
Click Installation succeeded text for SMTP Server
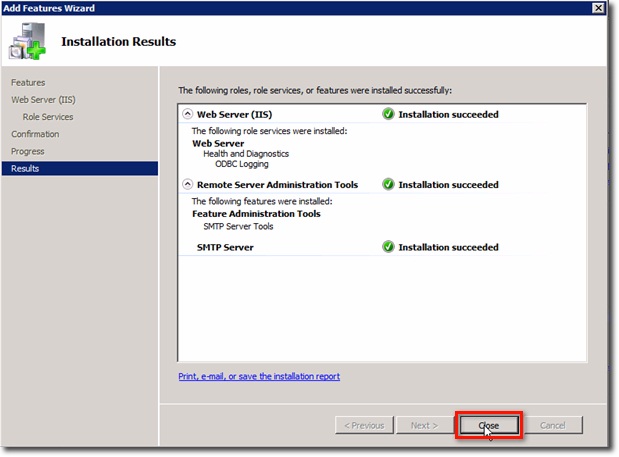click(448, 247)
